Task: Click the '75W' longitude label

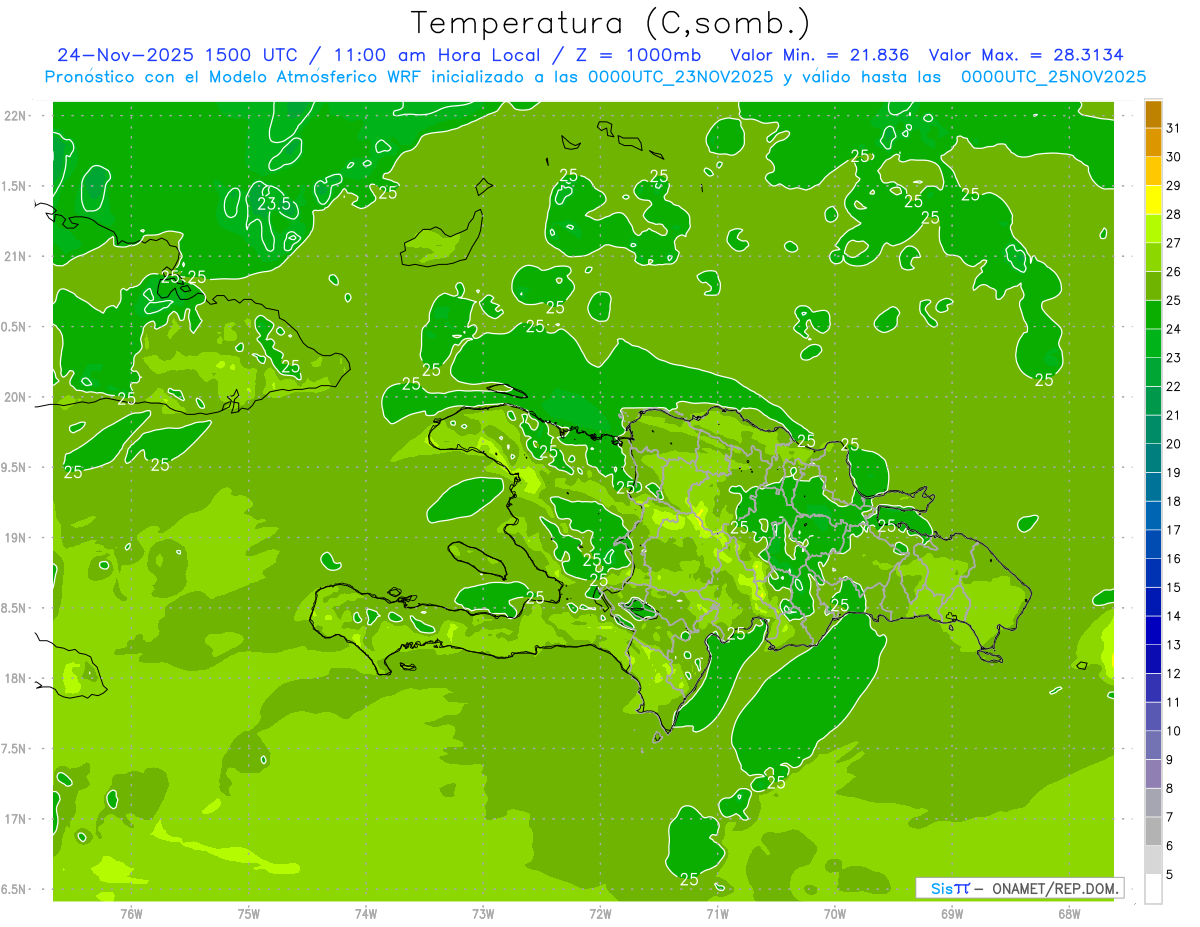Action: point(249,913)
